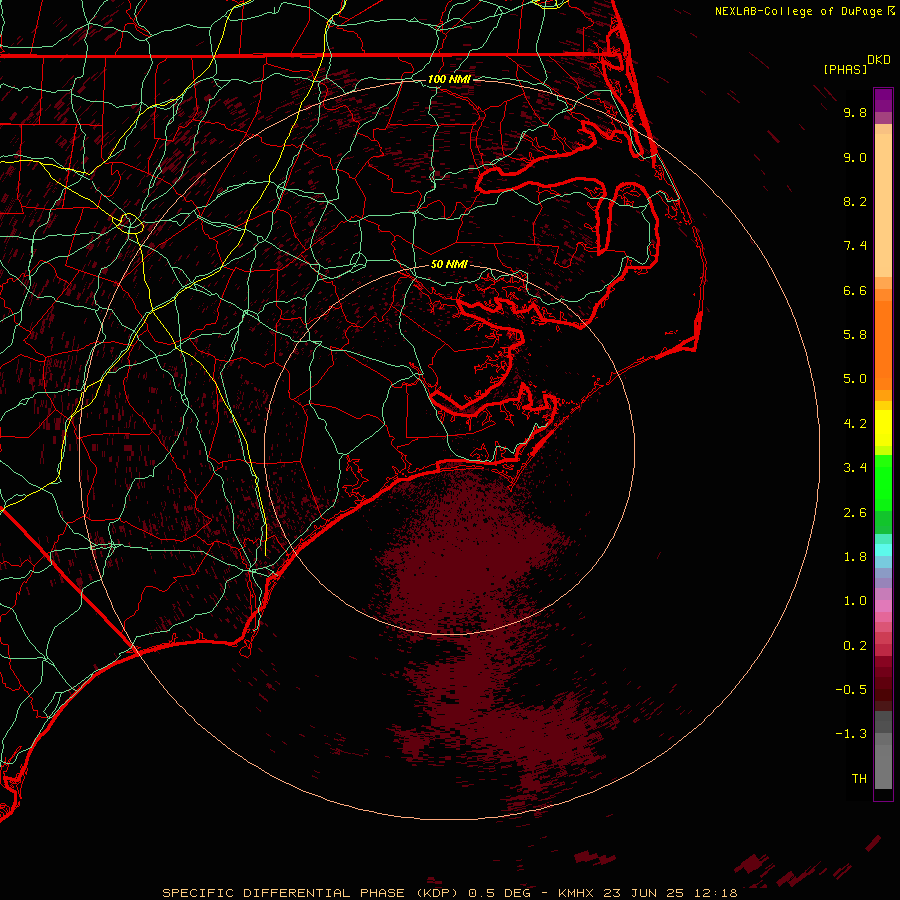Click the SPECIFIC DIFFERENTIAL PHASE caption text
The height and width of the screenshot is (900, 900).
(284, 893)
